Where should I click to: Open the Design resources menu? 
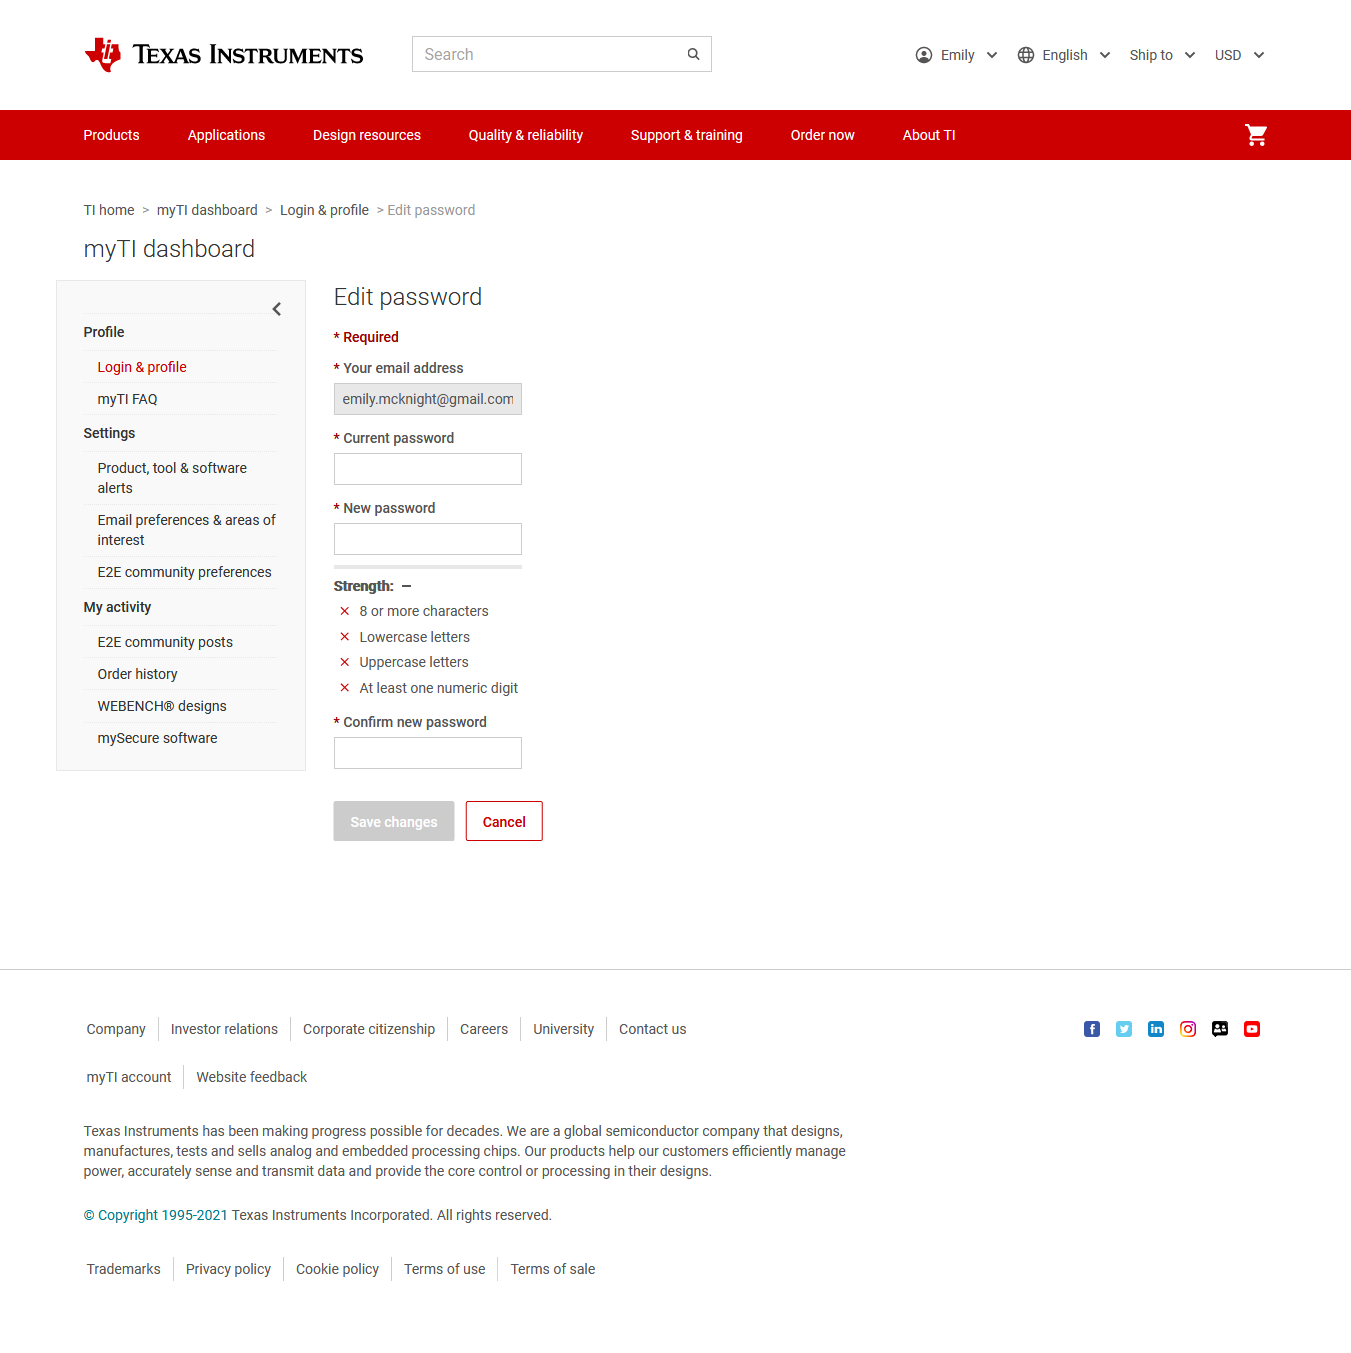point(366,135)
